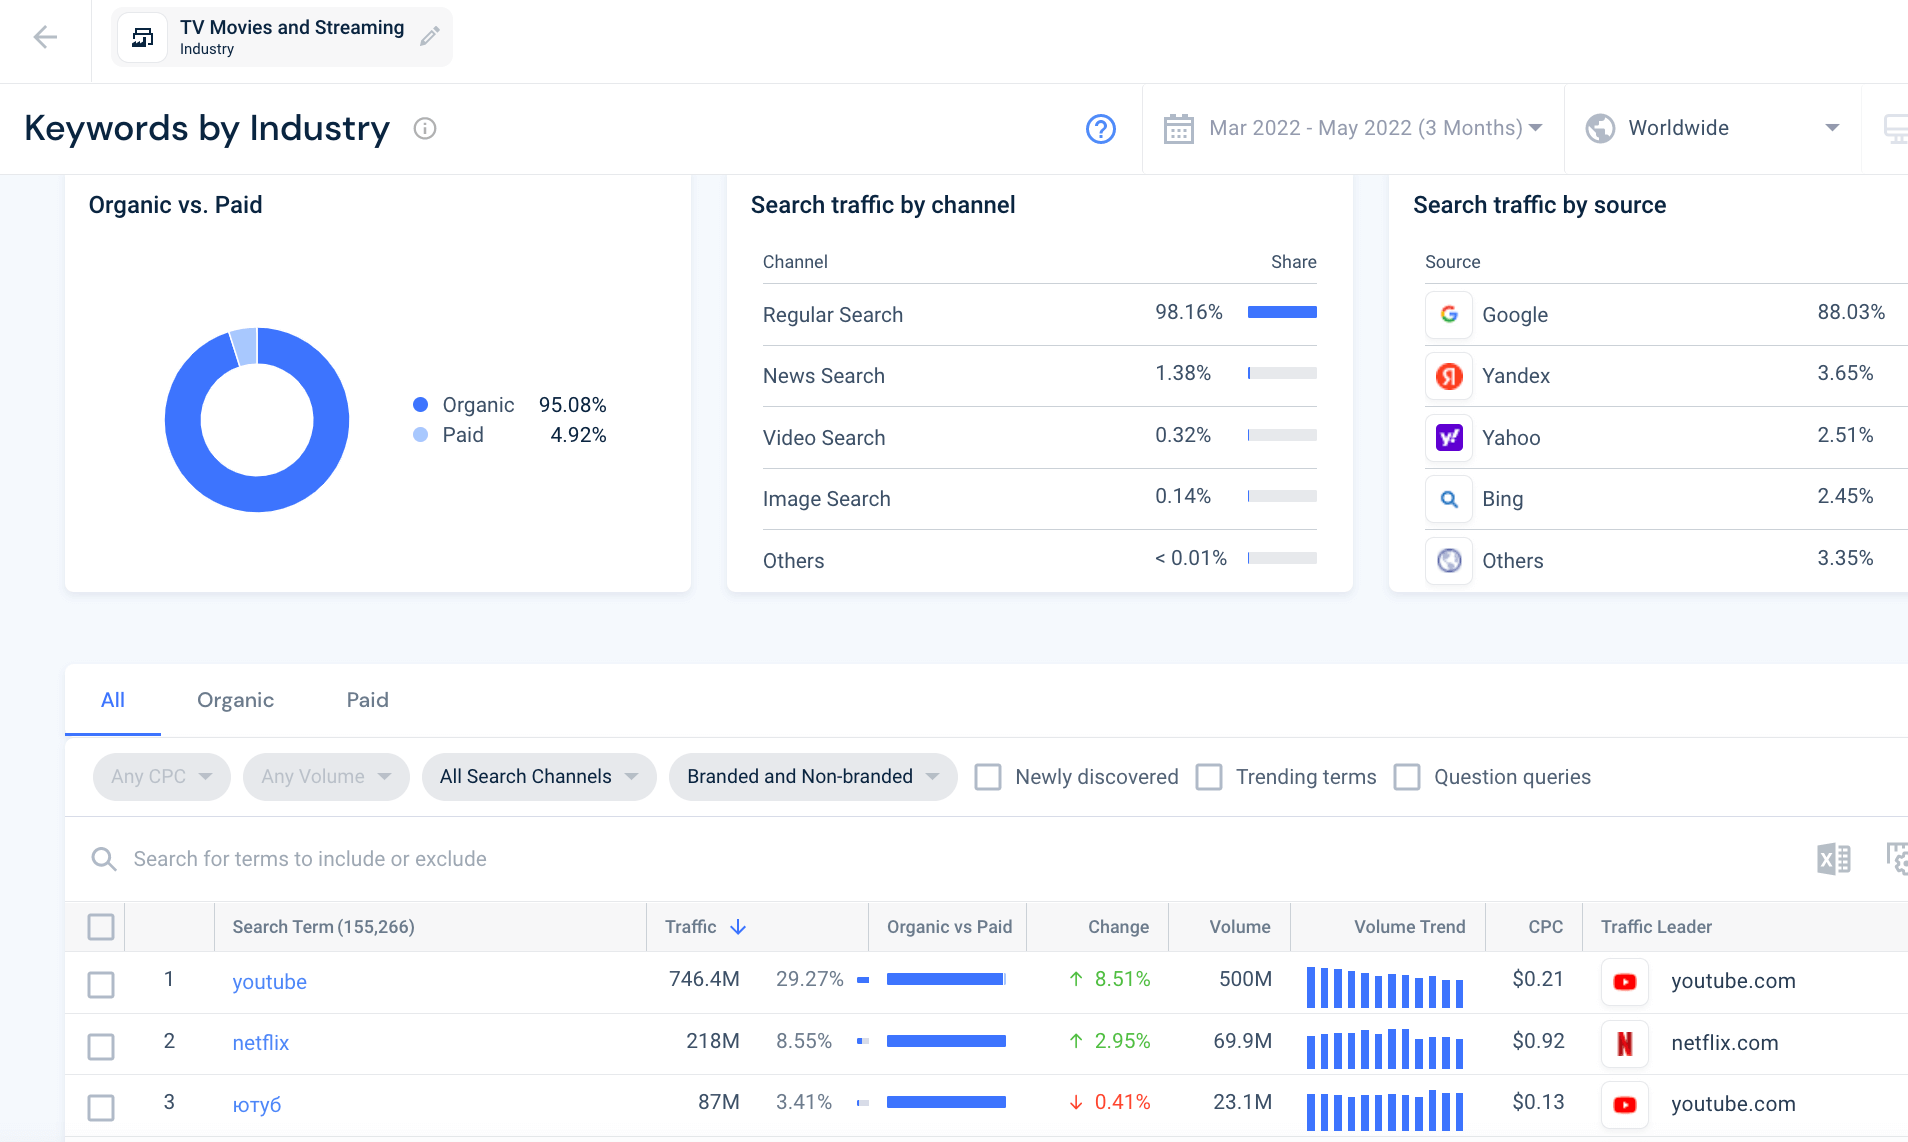Image resolution: width=1908 pixels, height=1142 pixels.
Task: Open info tooltip next to Keywords by Industry
Action: click(x=425, y=129)
